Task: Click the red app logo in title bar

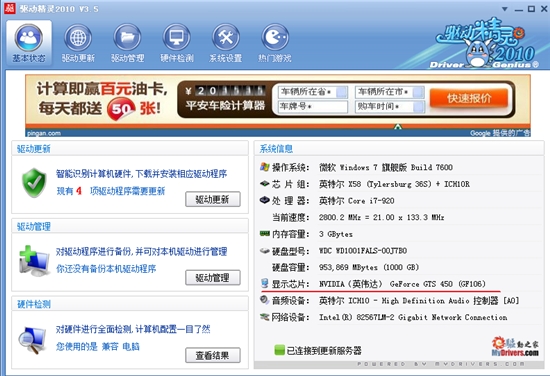Action: (9, 8)
